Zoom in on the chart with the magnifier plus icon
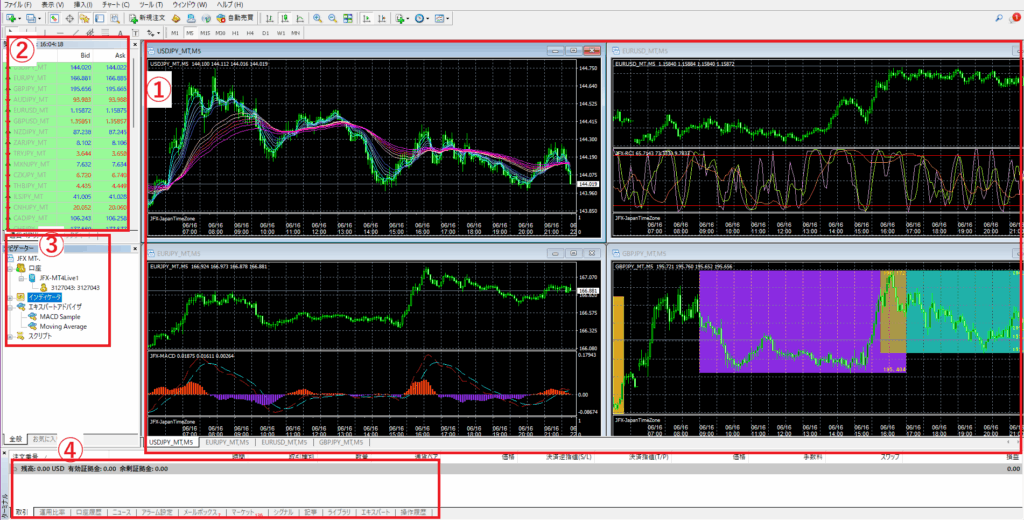Viewport: 1024px width, 520px height. (x=317, y=18)
